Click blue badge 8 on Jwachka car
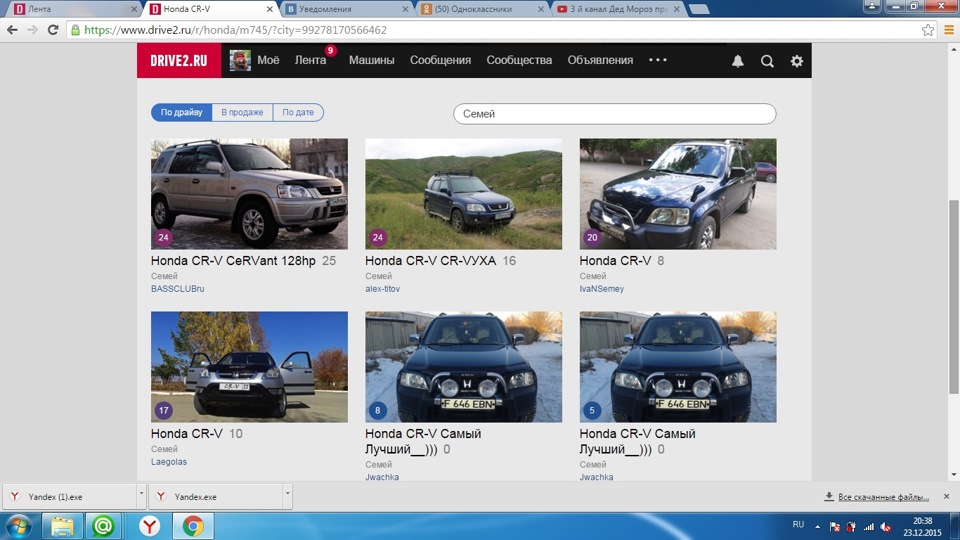 pos(378,410)
